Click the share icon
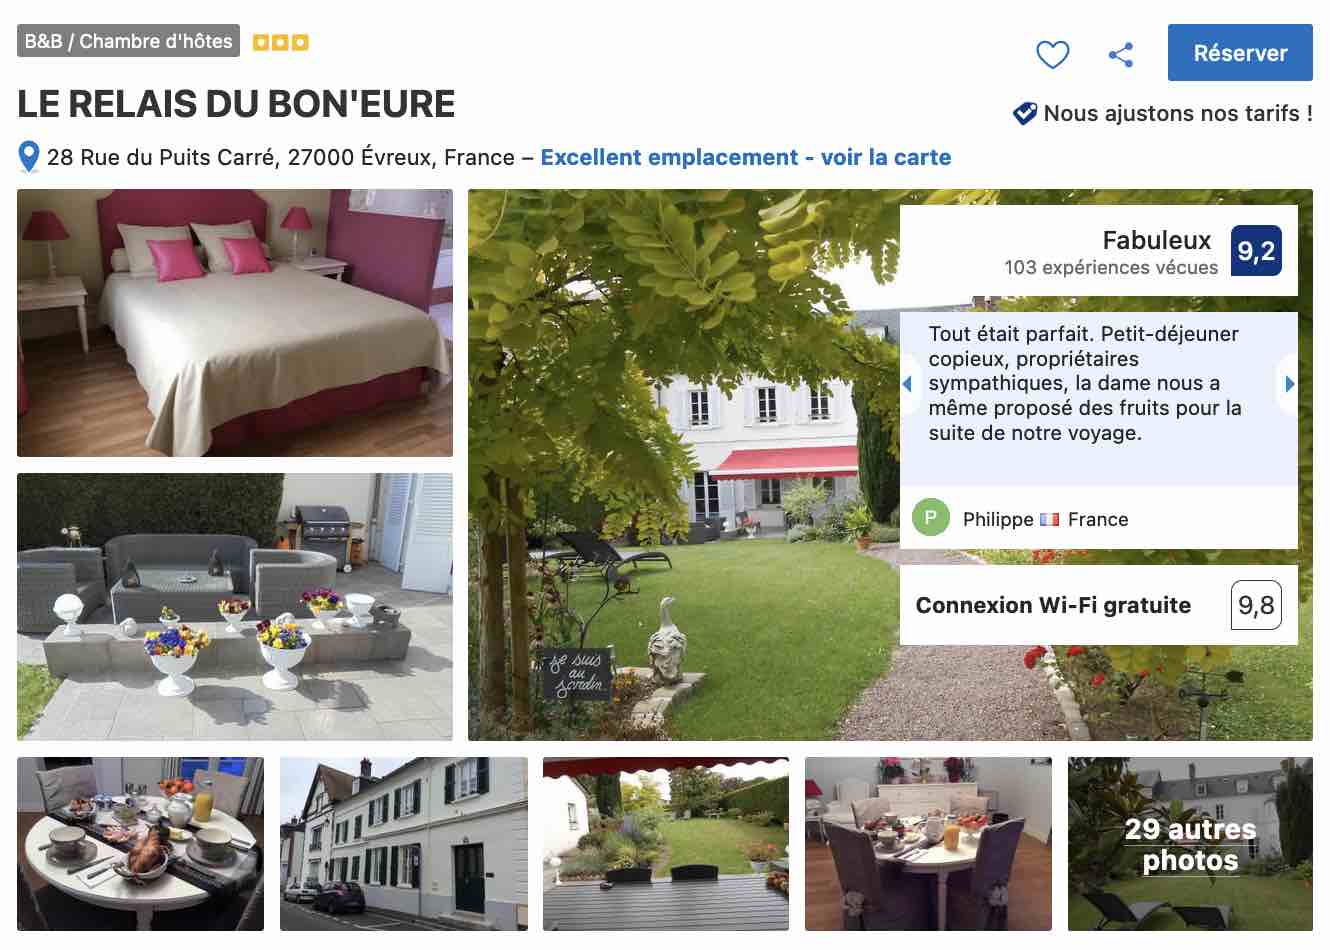 click(1121, 54)
